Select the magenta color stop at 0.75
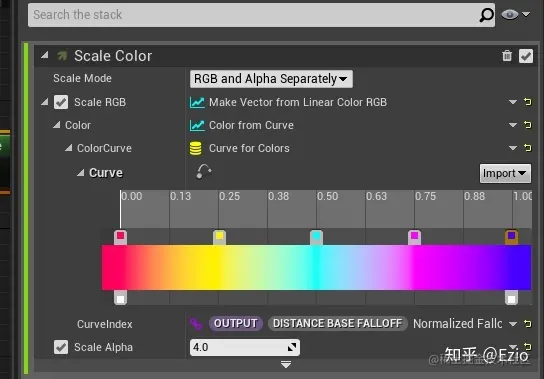 (414, 237)
